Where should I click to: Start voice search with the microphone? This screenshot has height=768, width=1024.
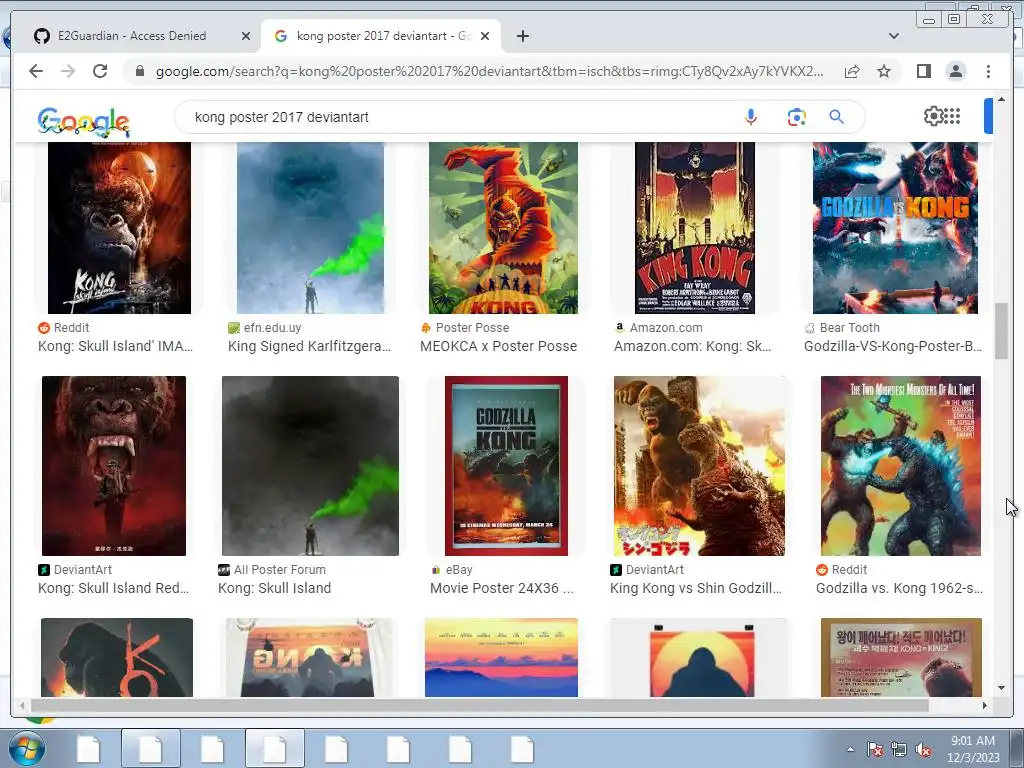pos(751,117)
